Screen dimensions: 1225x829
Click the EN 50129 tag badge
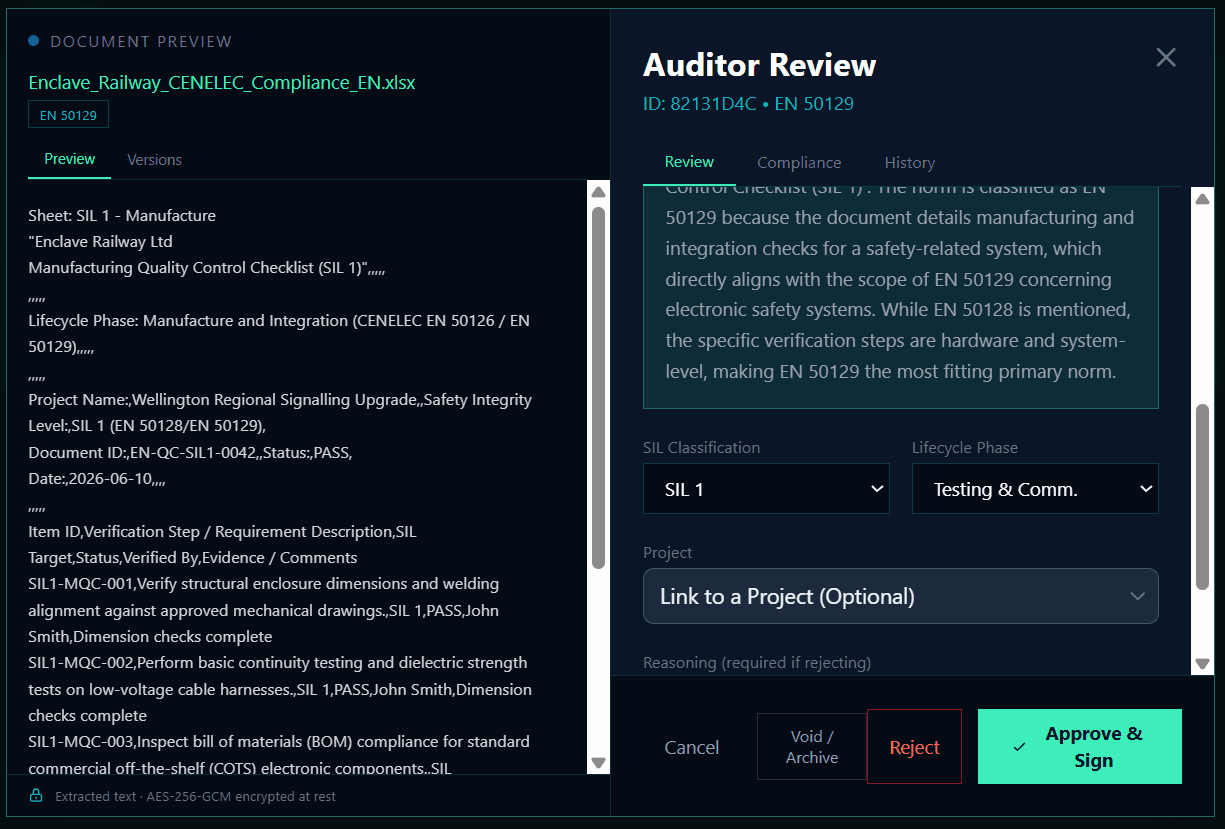click(68, 115)
